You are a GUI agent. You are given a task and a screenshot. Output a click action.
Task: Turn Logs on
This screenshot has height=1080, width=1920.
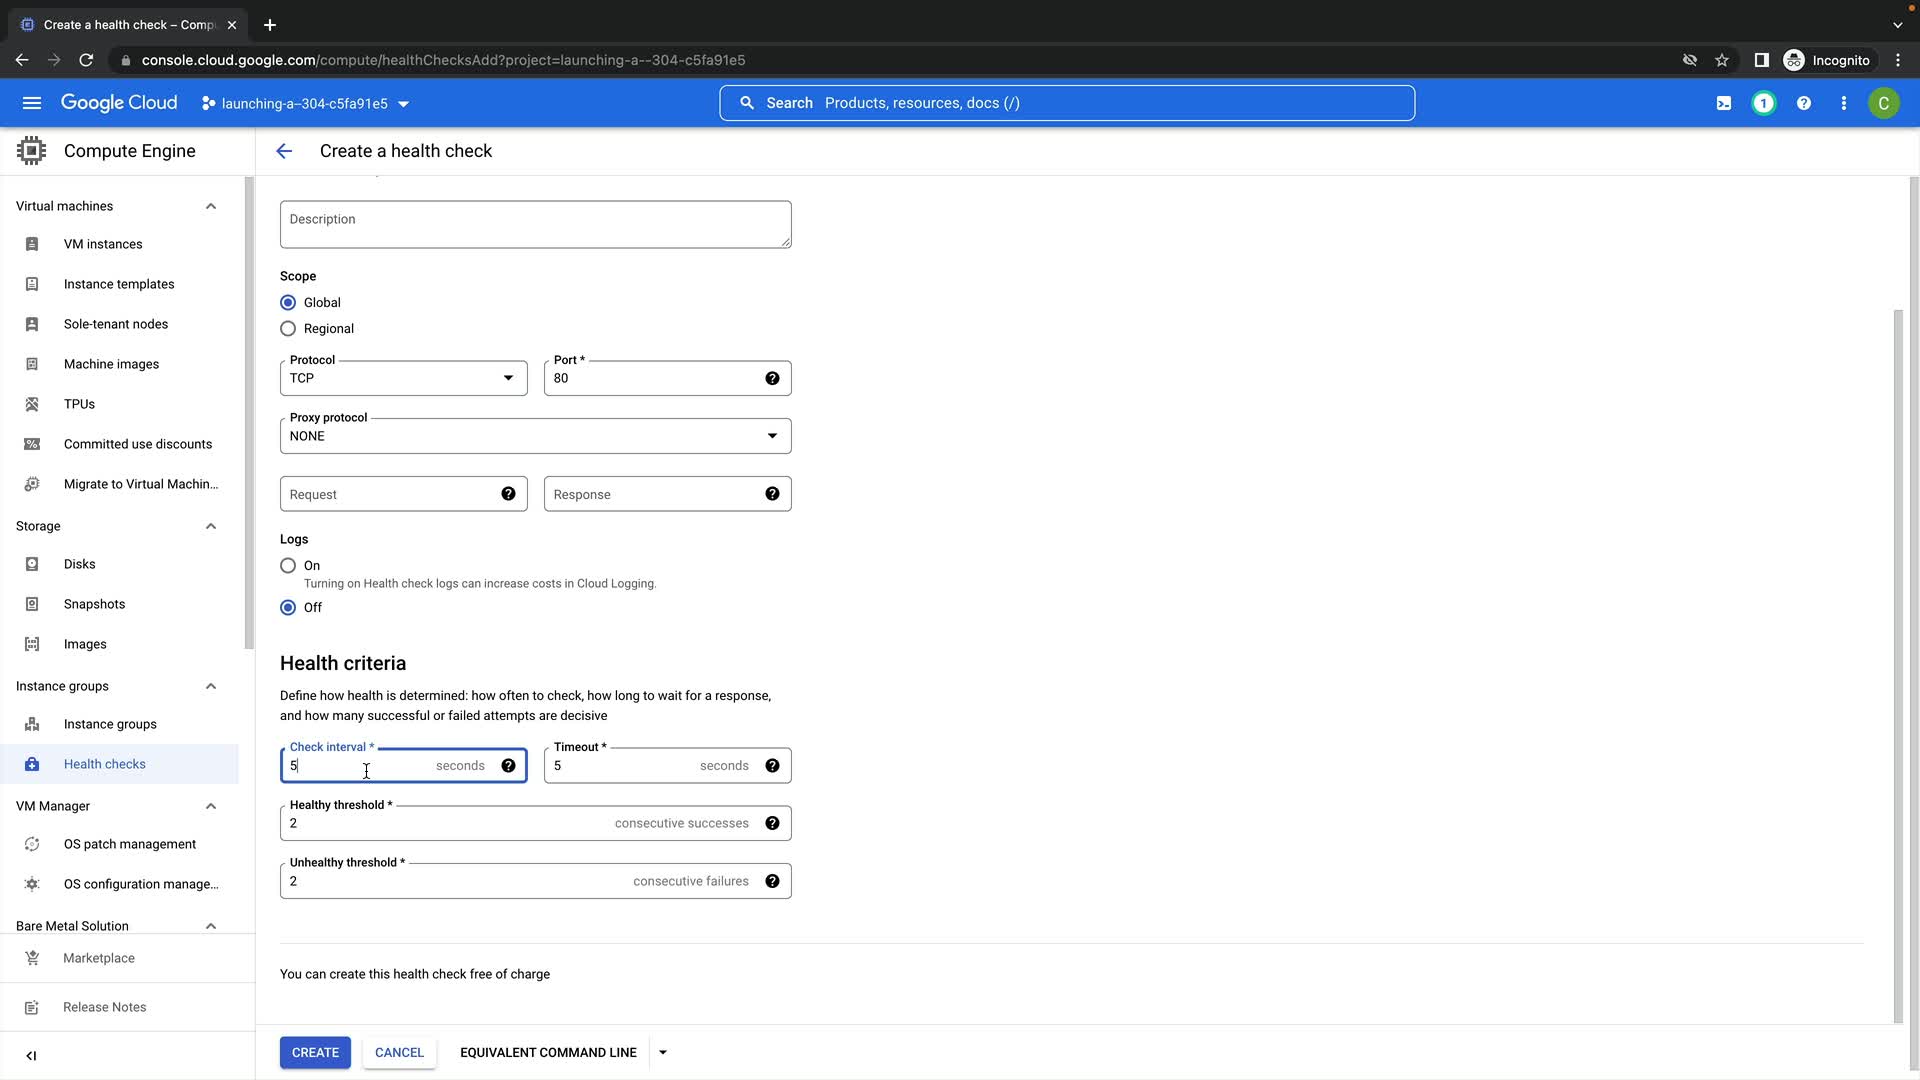288,566
